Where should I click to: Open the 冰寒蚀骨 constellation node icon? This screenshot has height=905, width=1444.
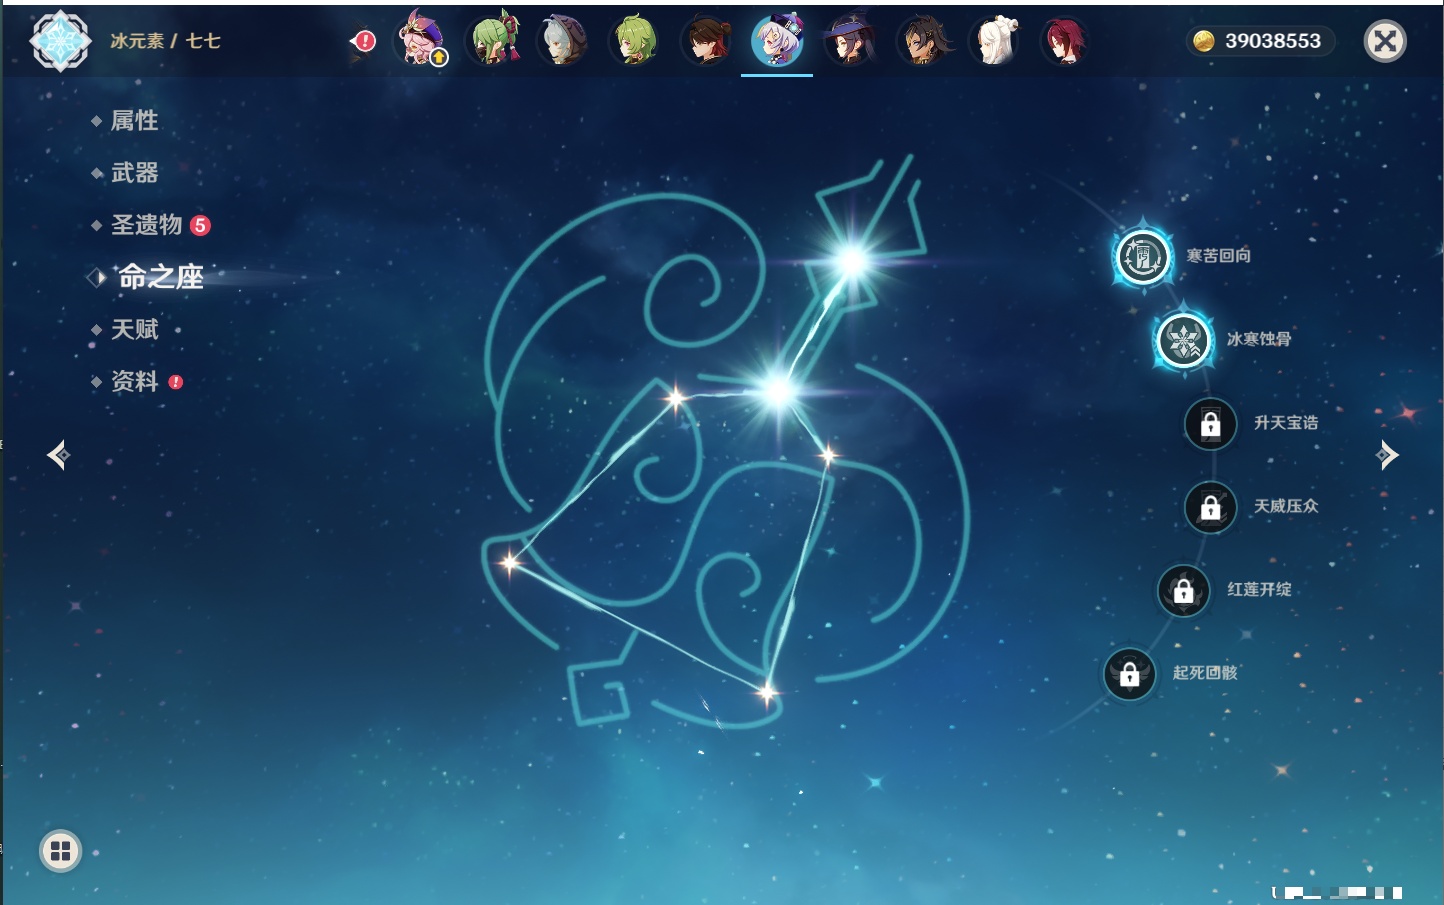tap(1184, 340)
